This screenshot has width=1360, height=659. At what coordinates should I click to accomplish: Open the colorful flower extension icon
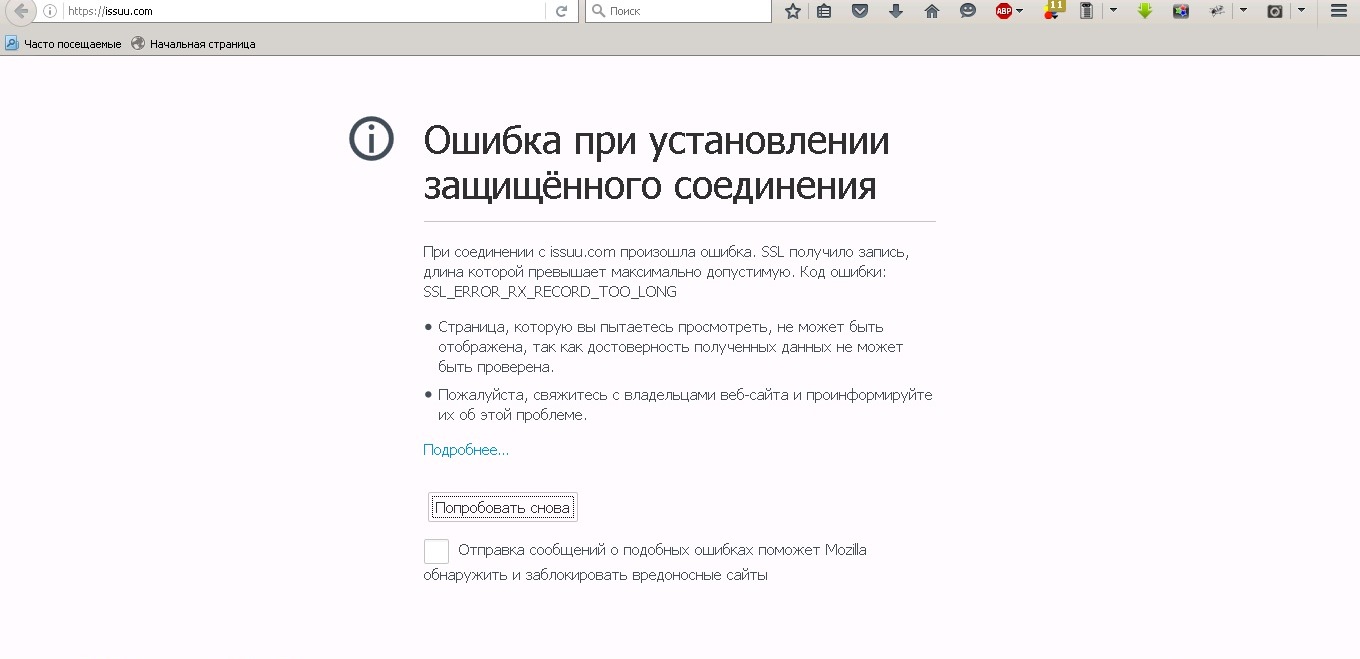pos(1181,11)
